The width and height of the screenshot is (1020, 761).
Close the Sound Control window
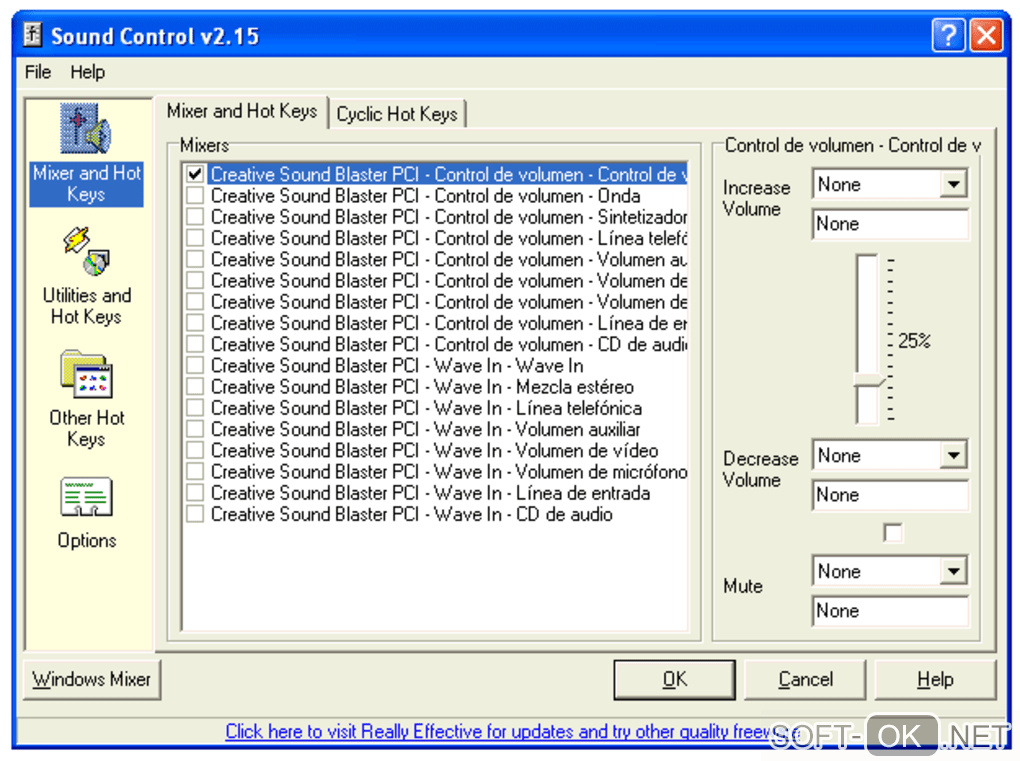click(986, 35)
